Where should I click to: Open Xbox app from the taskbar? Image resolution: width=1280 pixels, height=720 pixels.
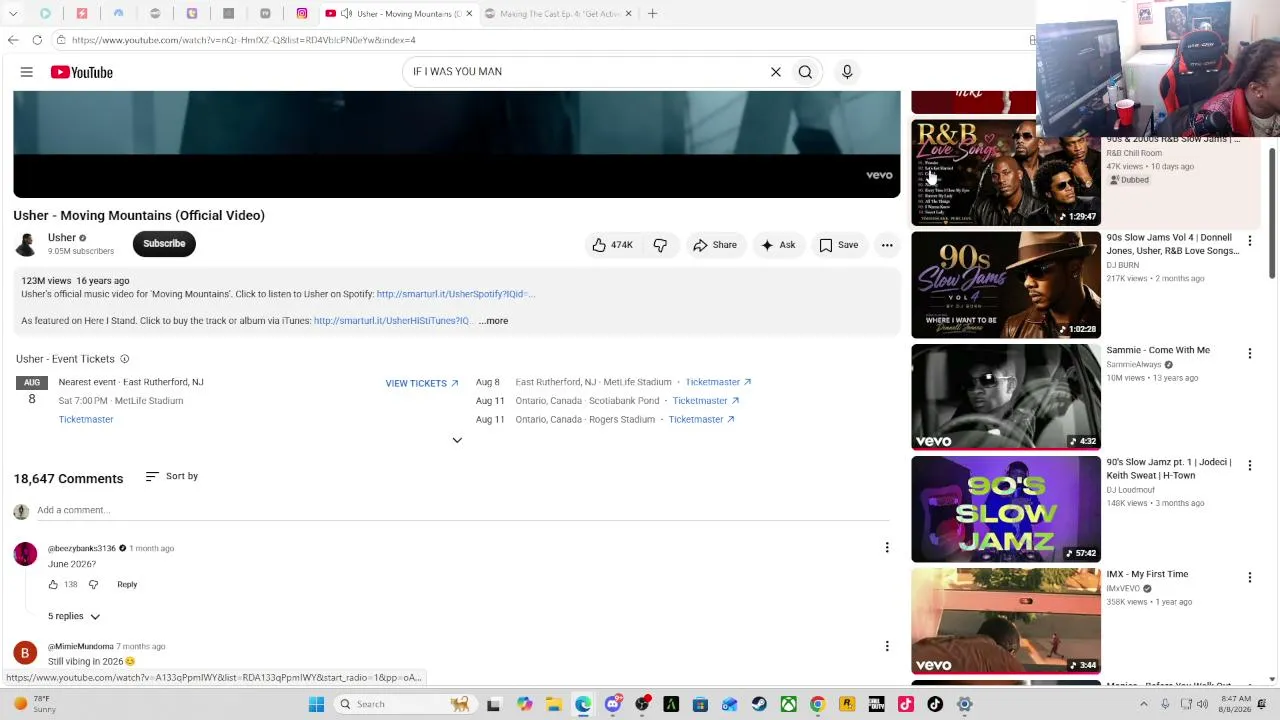(789, 704)
